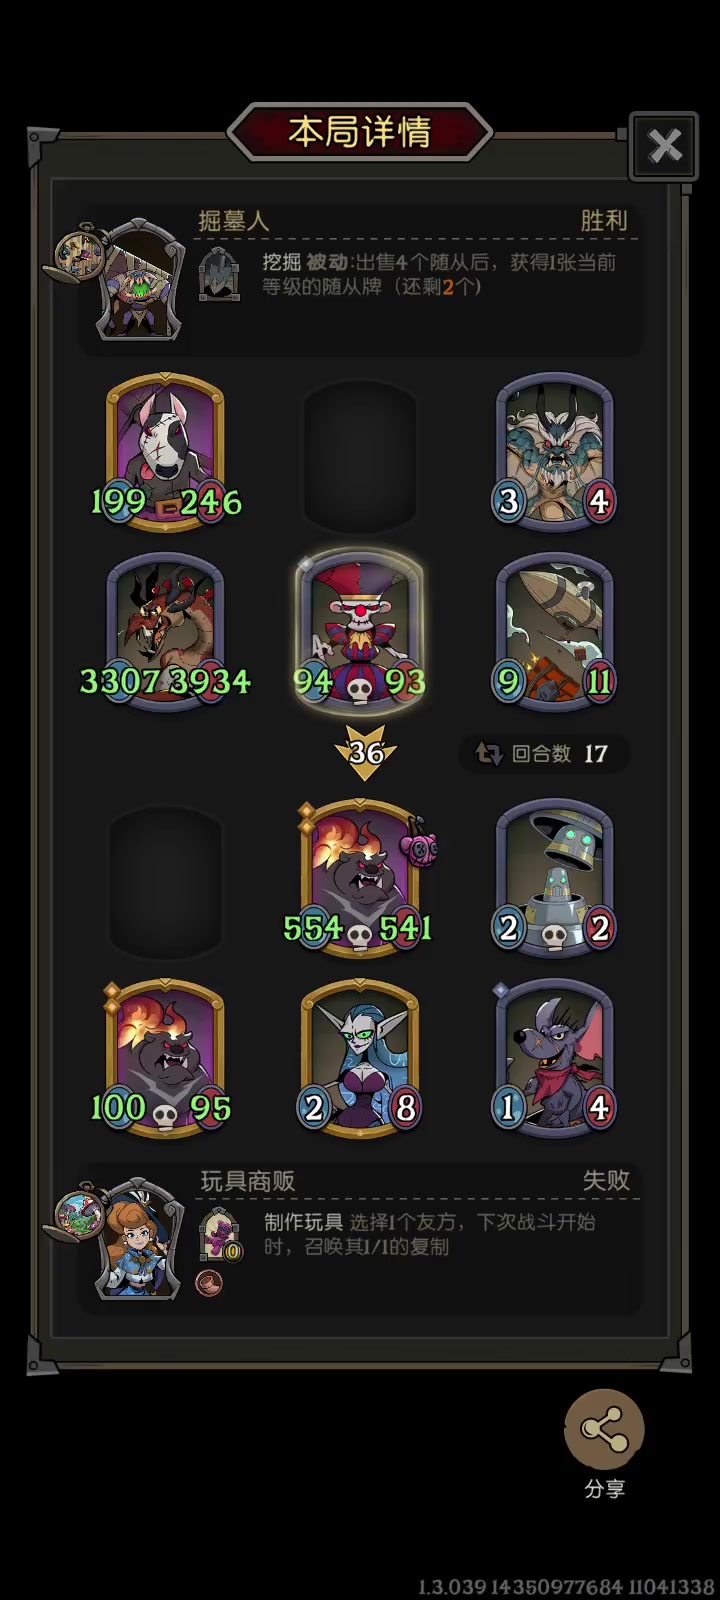Tap the 9/11 airship minion card
The height and width of the screenshot is (1600, 720).
(555, 632)
